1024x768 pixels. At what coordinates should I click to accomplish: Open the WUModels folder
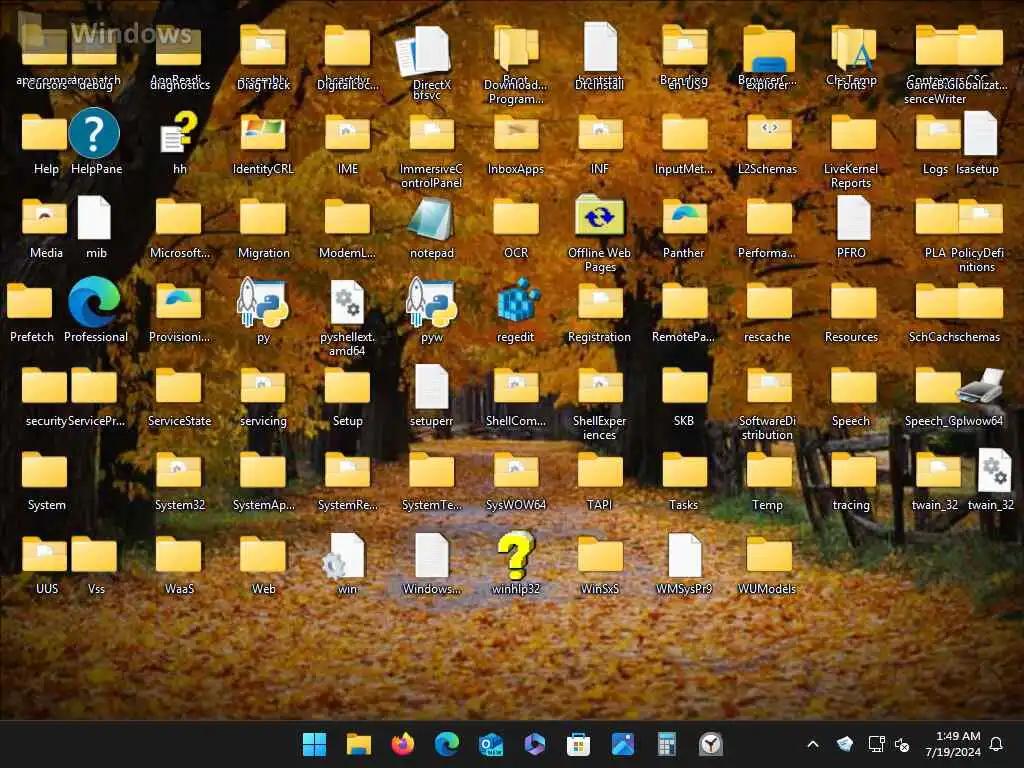769,554
